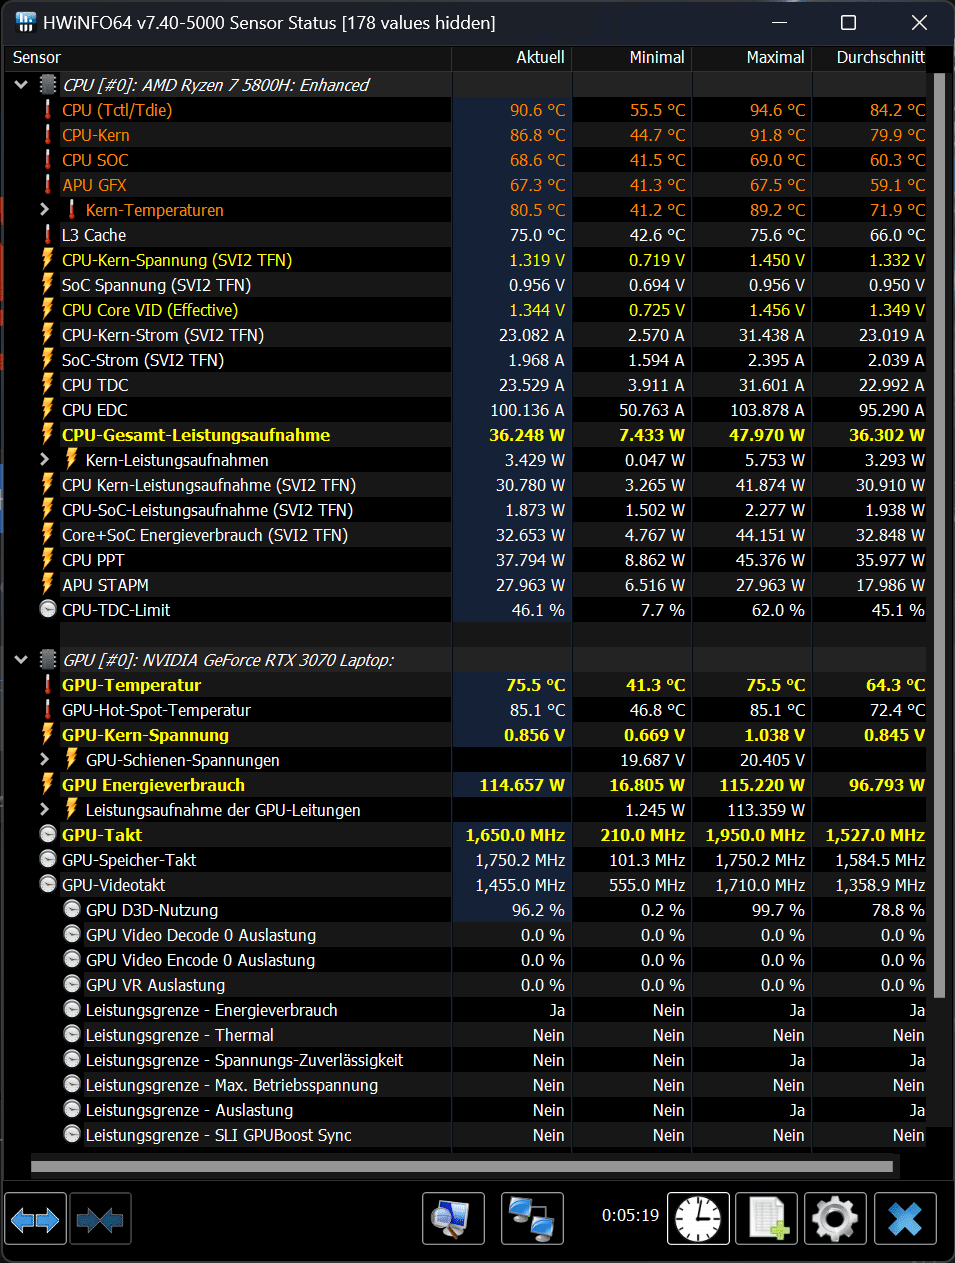
Task: Expand the Kern-Leistungsaufnahmen subgroup
Action: click(44, 460)
